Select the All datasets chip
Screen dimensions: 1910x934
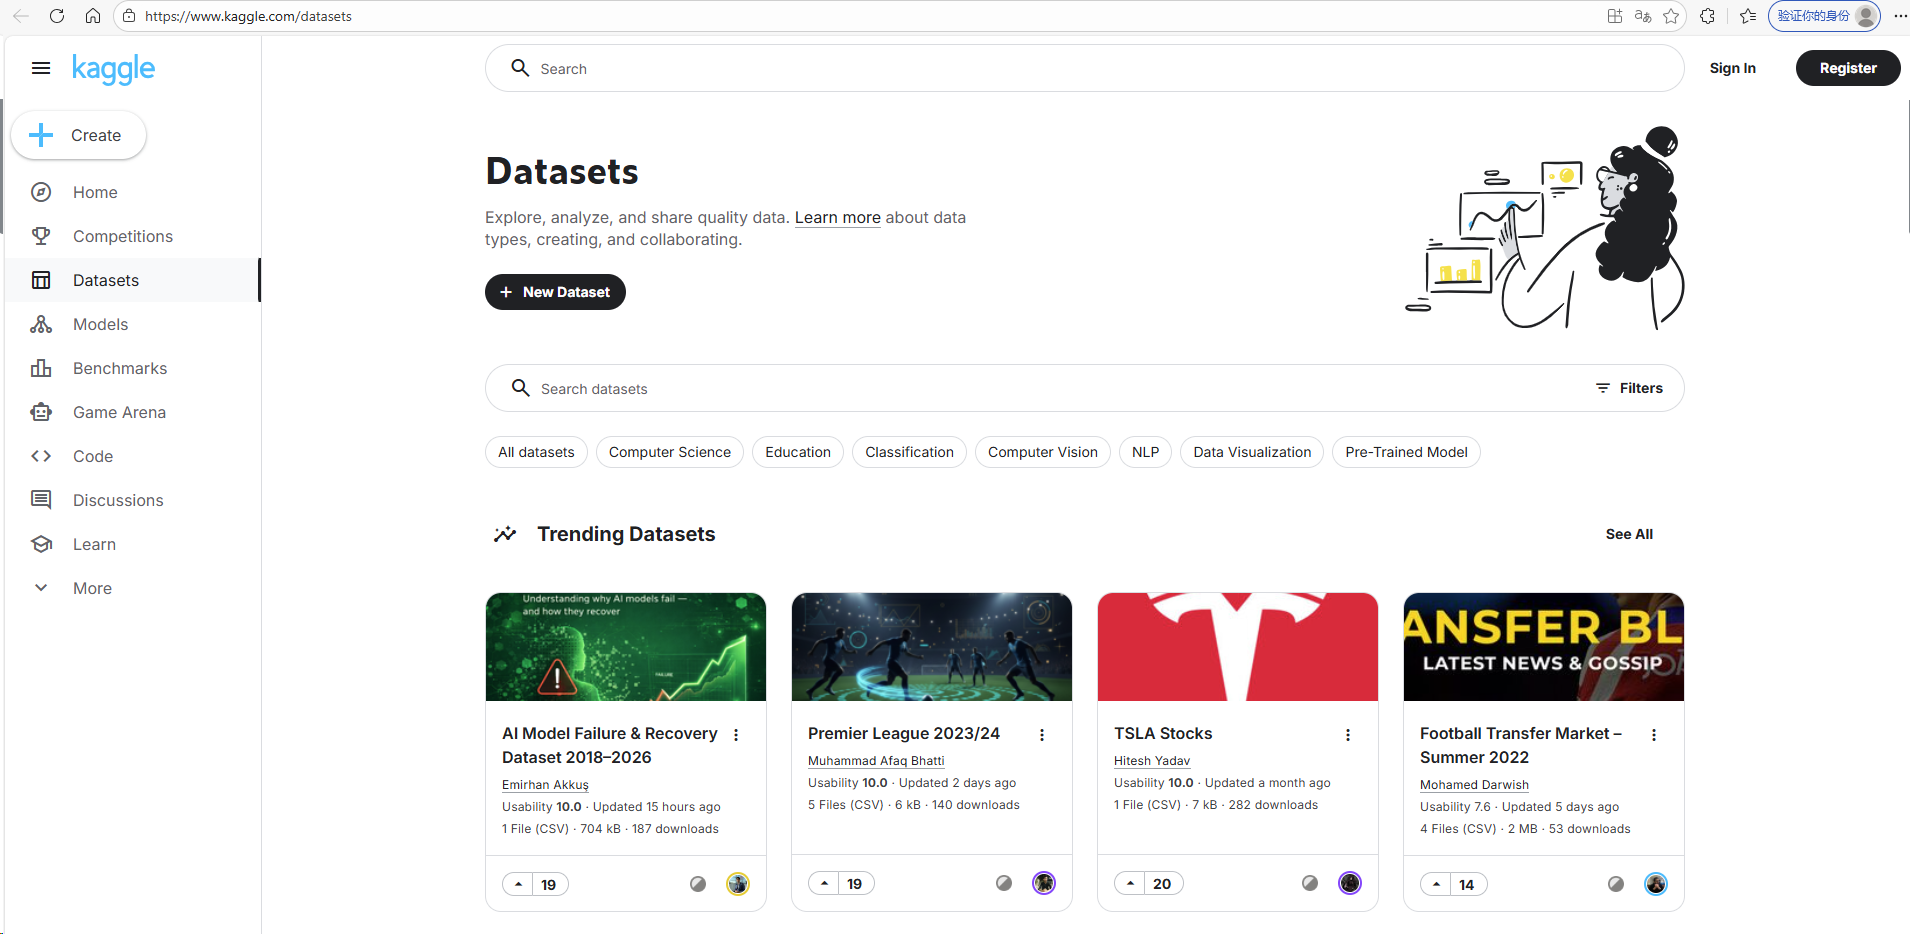tap(536, 452)
